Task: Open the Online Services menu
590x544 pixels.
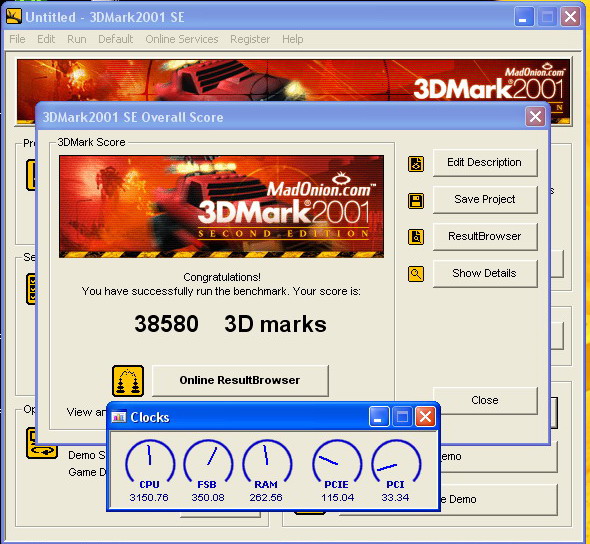Action: [x=182, y=39]
